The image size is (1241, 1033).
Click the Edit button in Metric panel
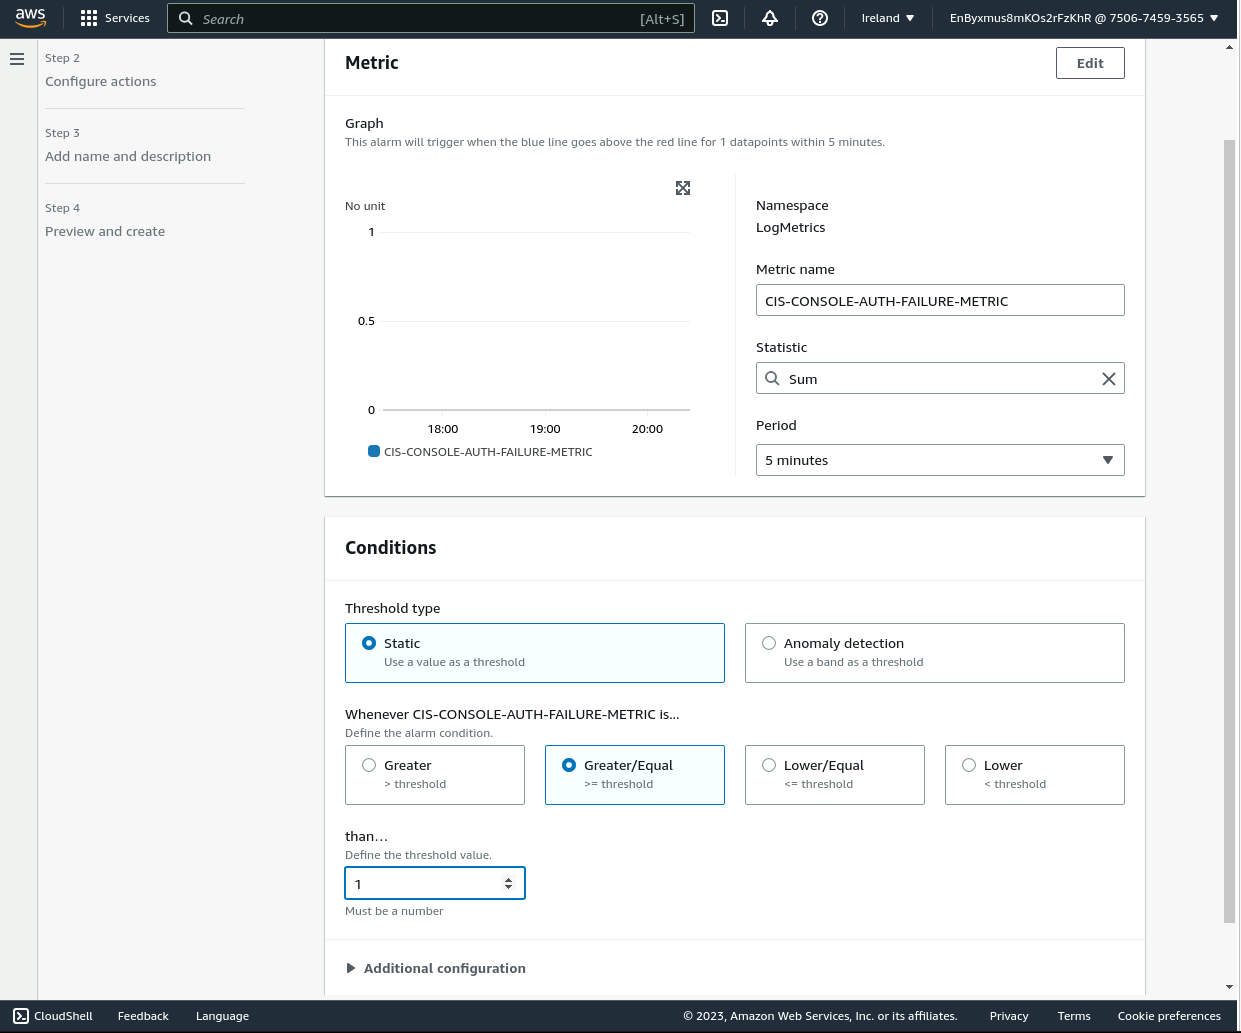tap(1090, 63)
